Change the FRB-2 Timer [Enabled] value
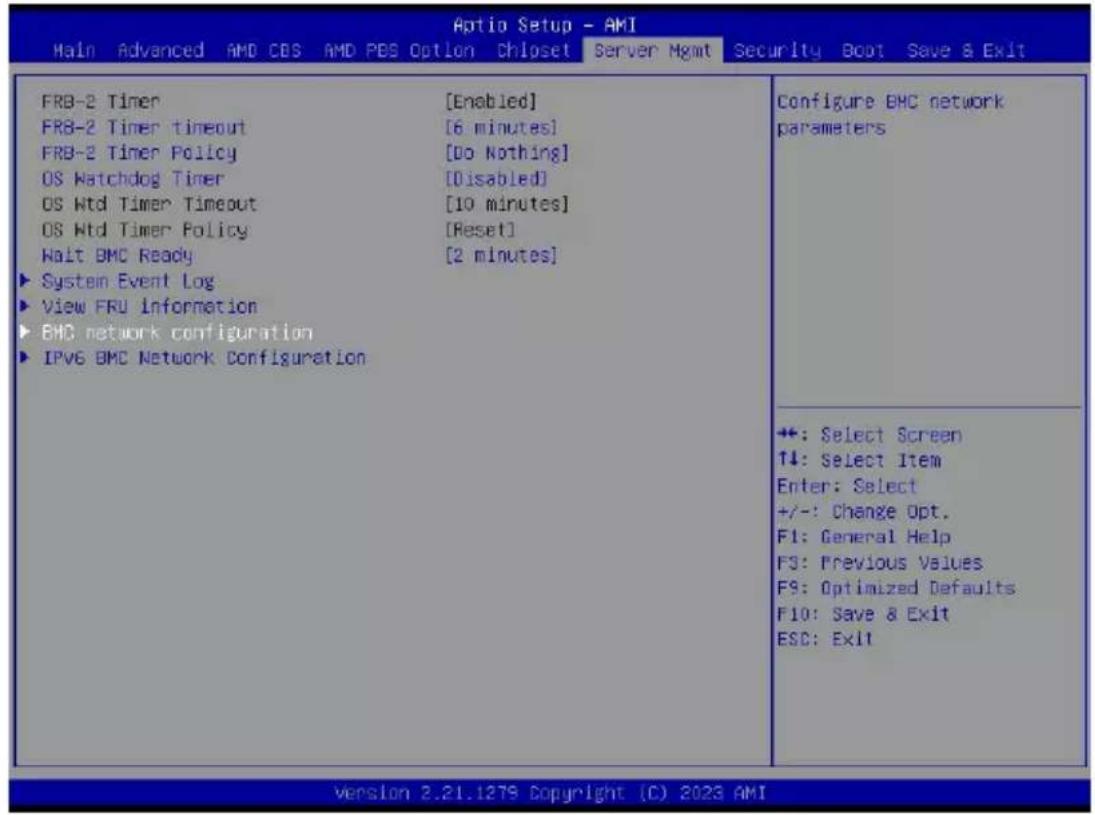1095x815 pixels. [x=491, y=102]
